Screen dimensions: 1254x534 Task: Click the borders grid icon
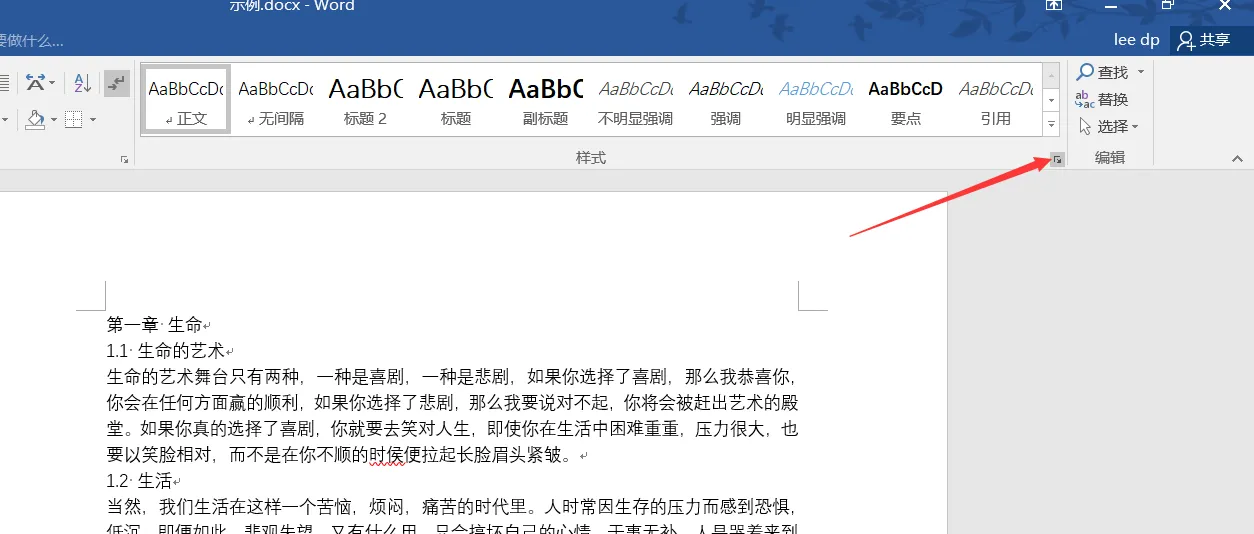point(74,120)
